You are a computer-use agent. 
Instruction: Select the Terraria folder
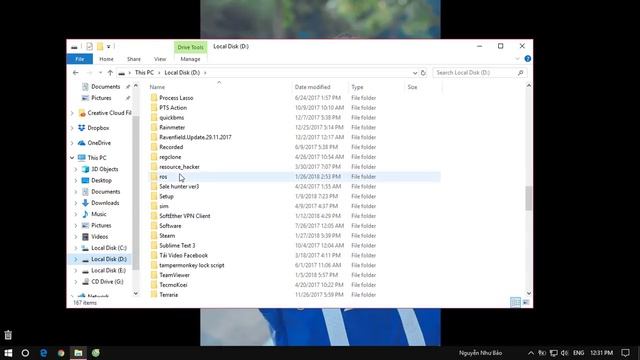tap(169, 295)
